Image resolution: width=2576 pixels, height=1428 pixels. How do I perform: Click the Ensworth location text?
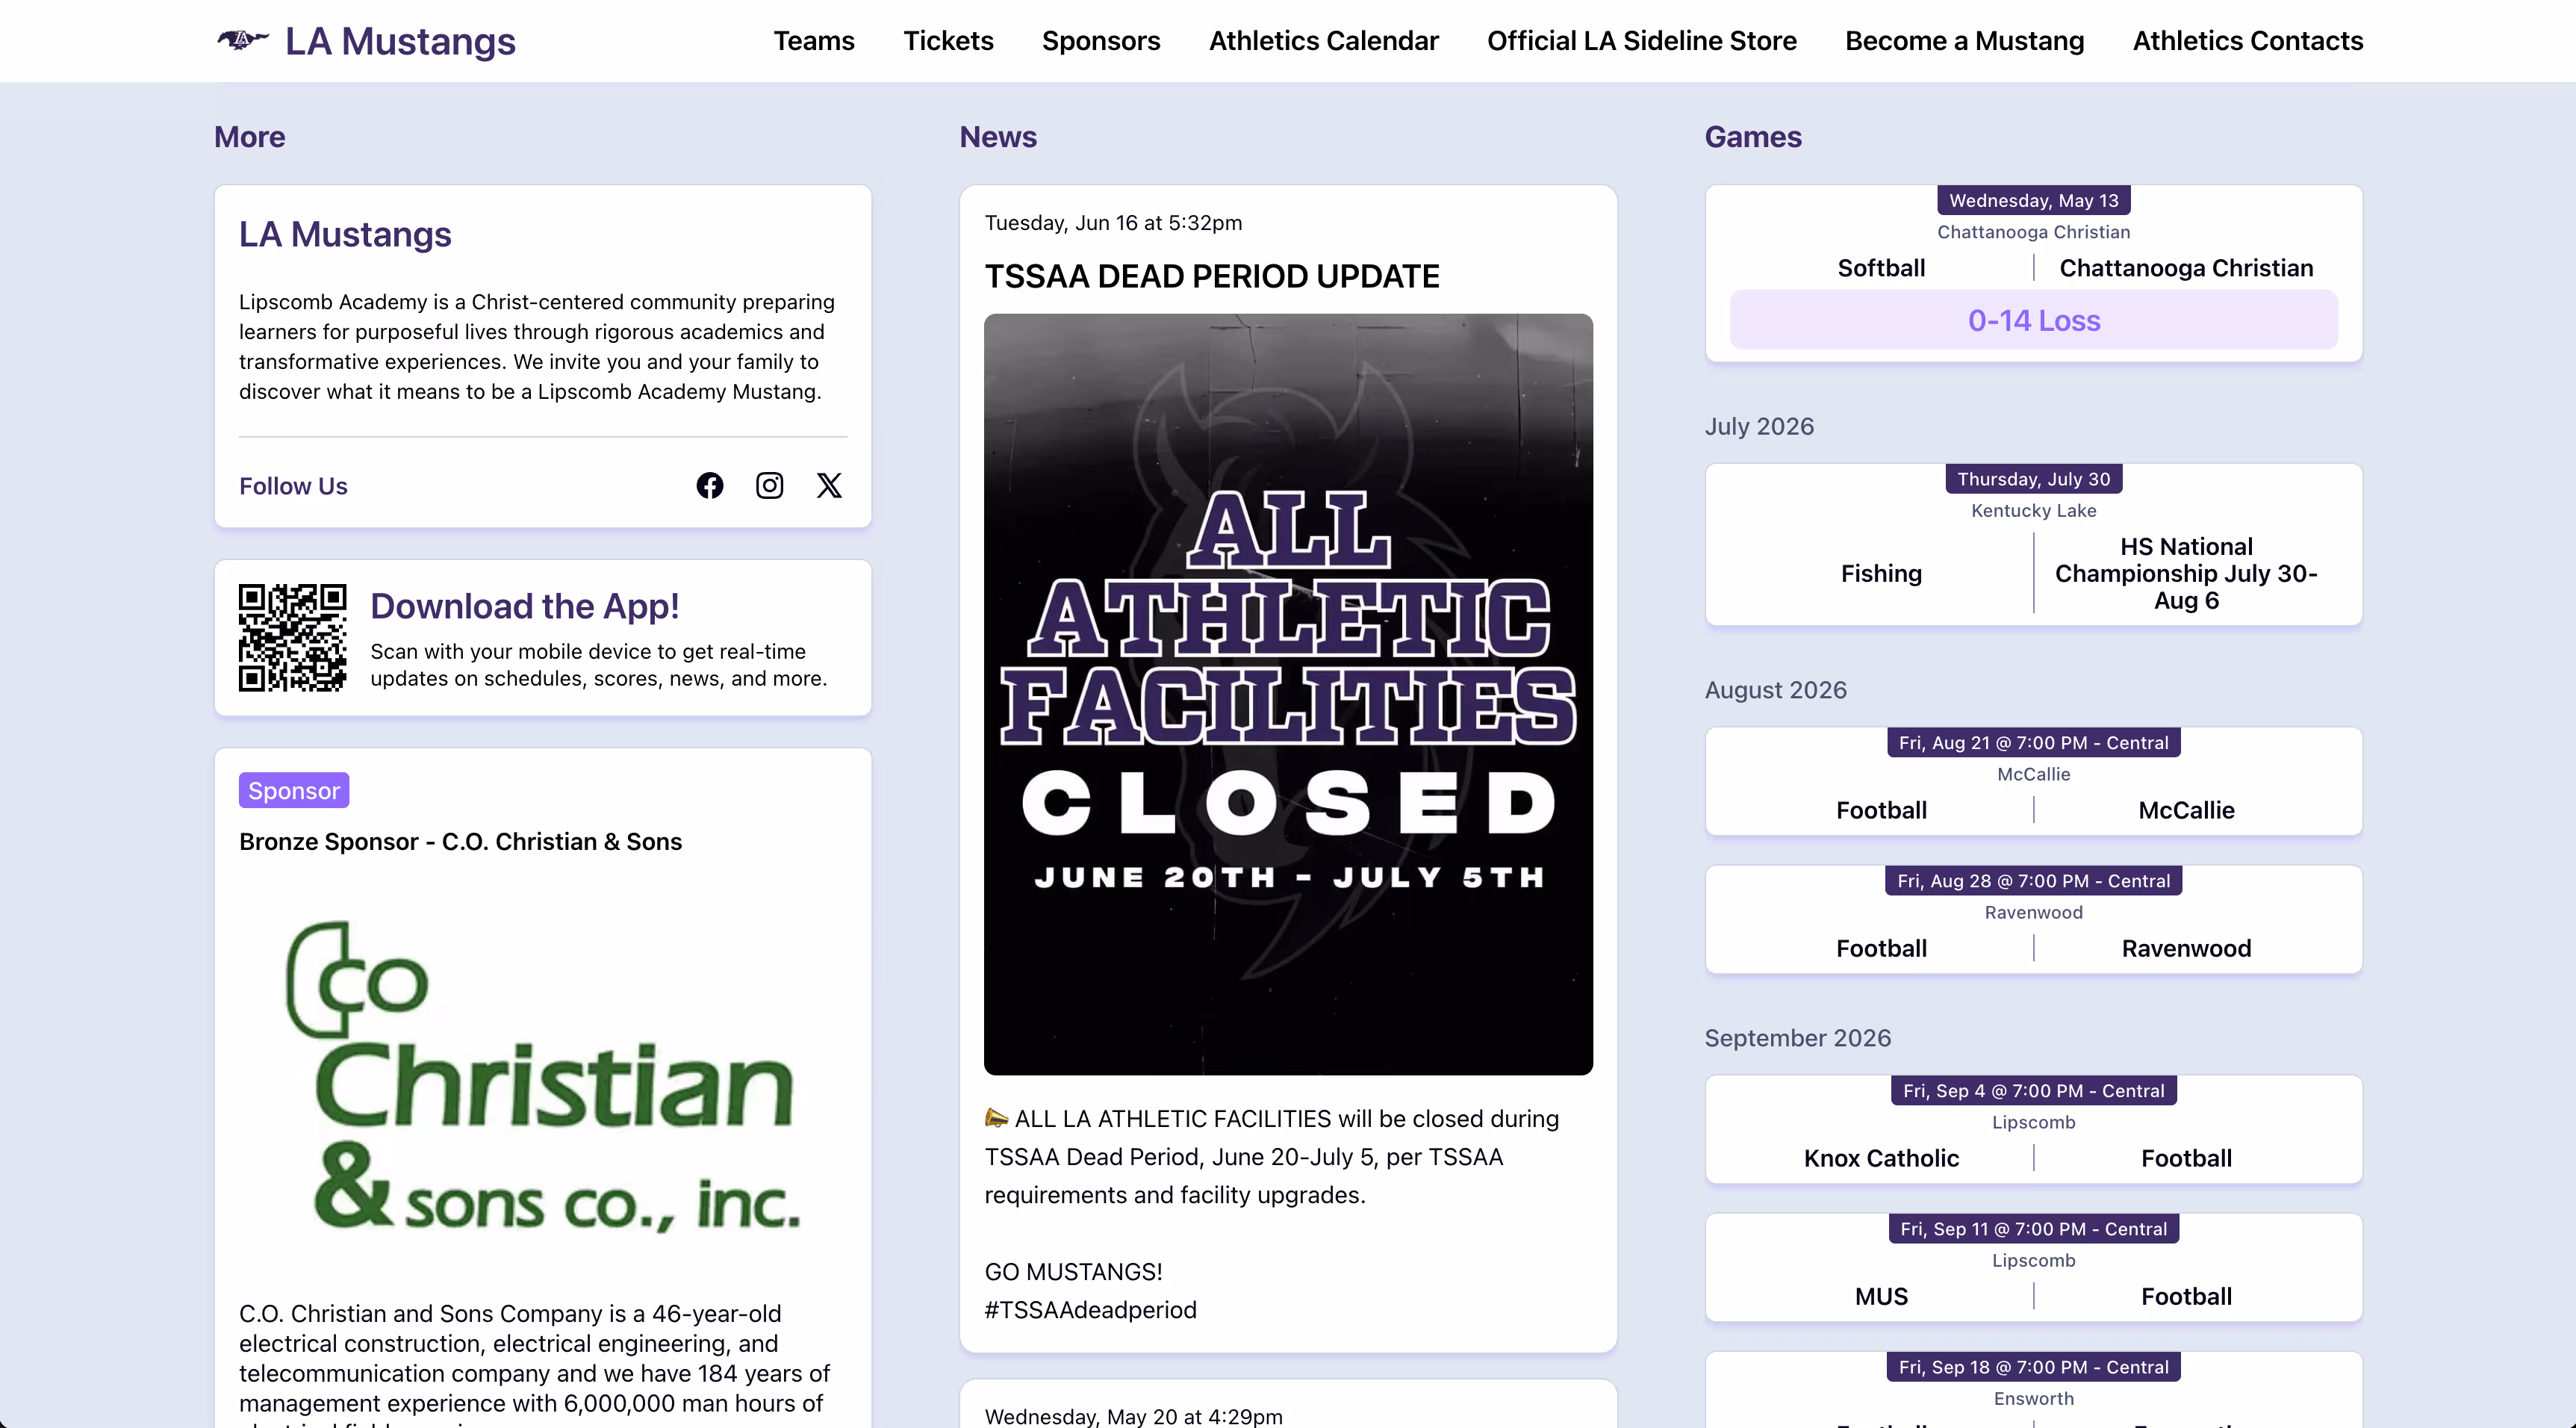coord(2033,1399)
